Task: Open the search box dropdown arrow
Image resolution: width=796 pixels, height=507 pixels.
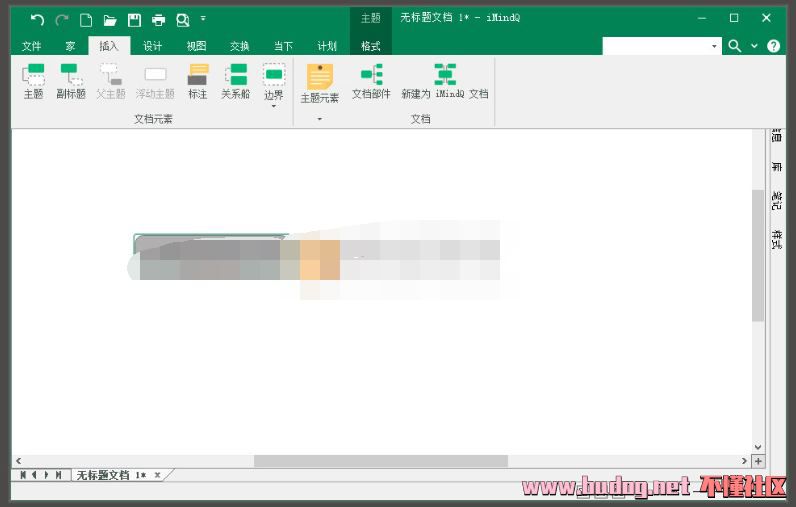Action: 714,46
